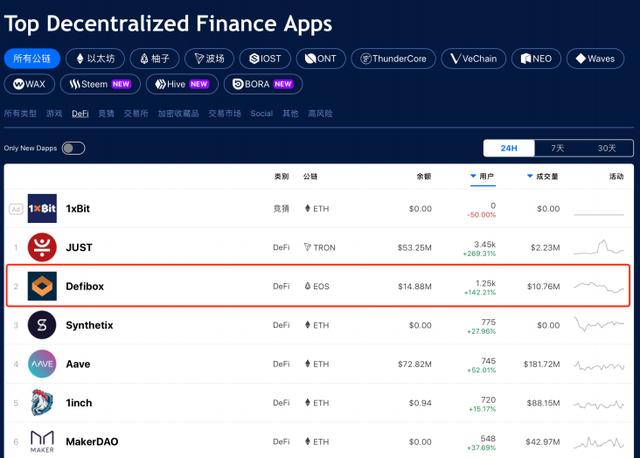Filter by the VeChain chain
Viewport: 640px width, 458px height.
point(473,58)
